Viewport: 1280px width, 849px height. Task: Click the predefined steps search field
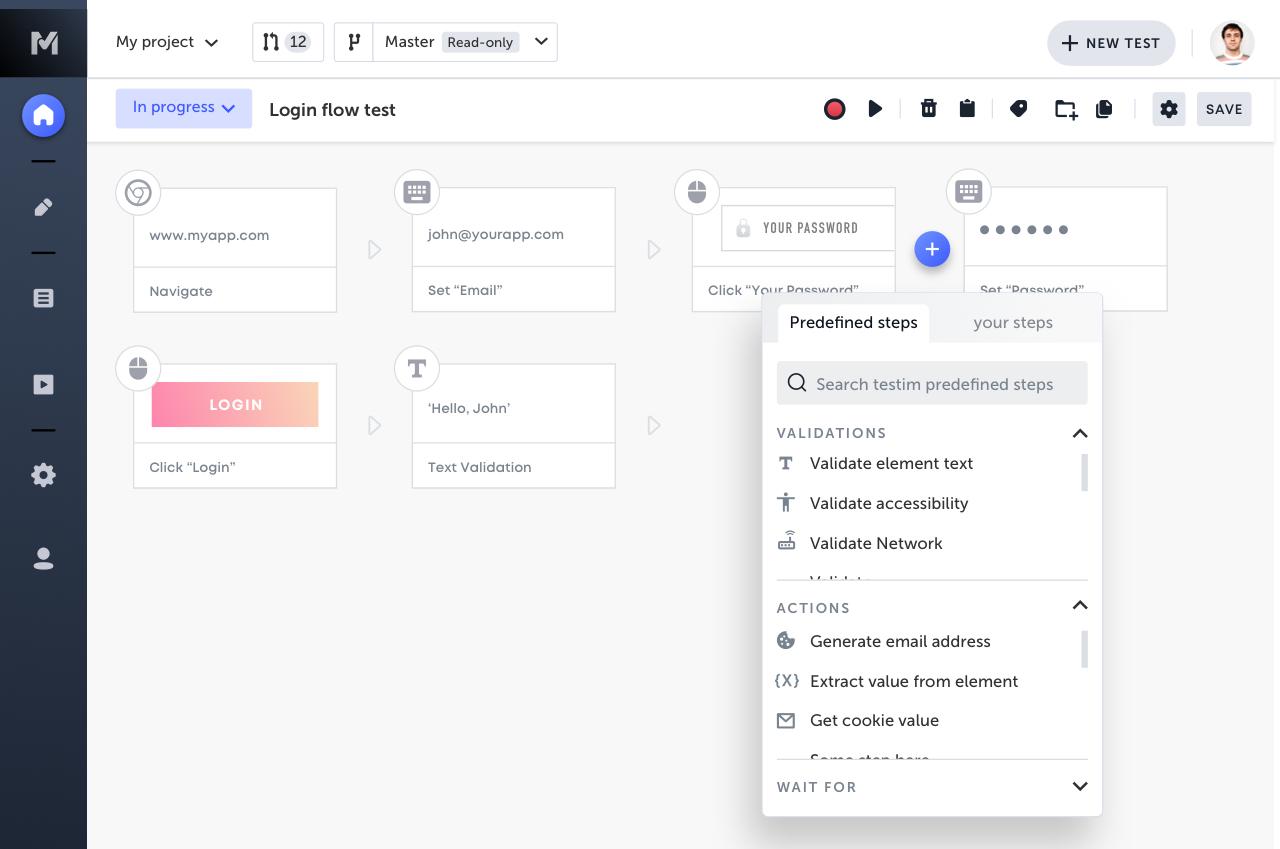tap(932, 383)
